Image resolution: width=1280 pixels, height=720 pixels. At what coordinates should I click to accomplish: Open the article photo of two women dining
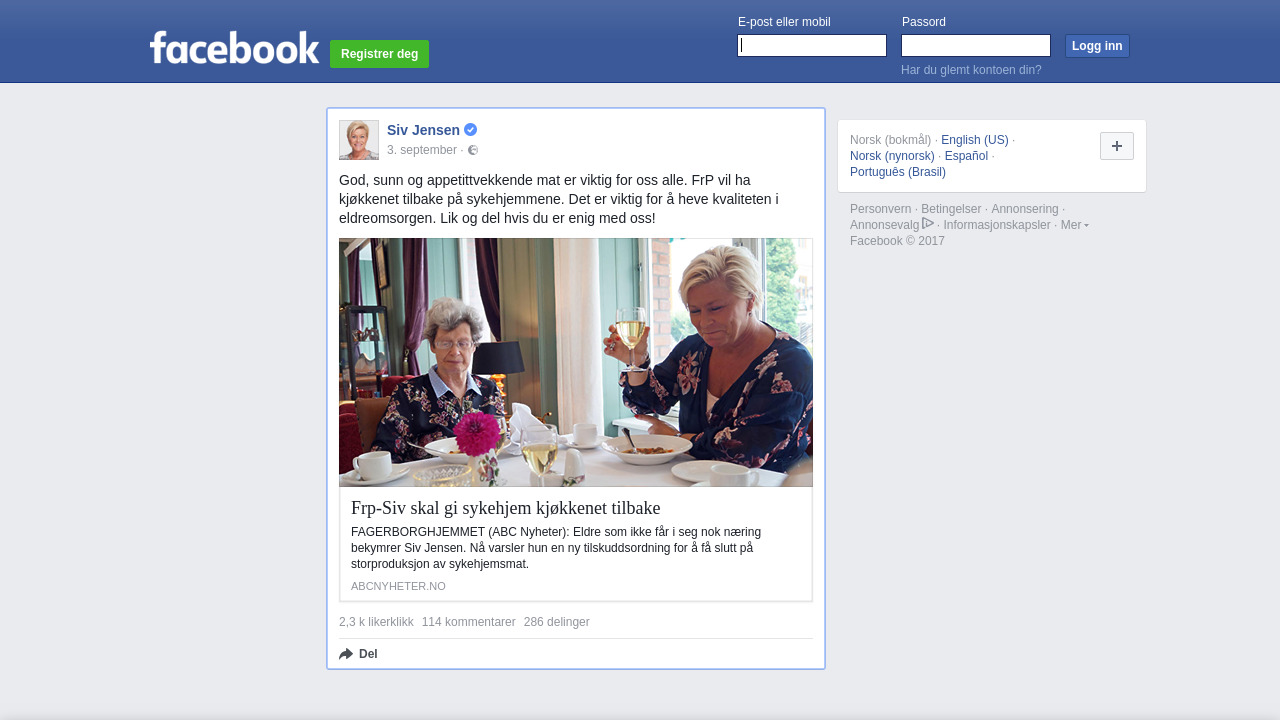576,362
